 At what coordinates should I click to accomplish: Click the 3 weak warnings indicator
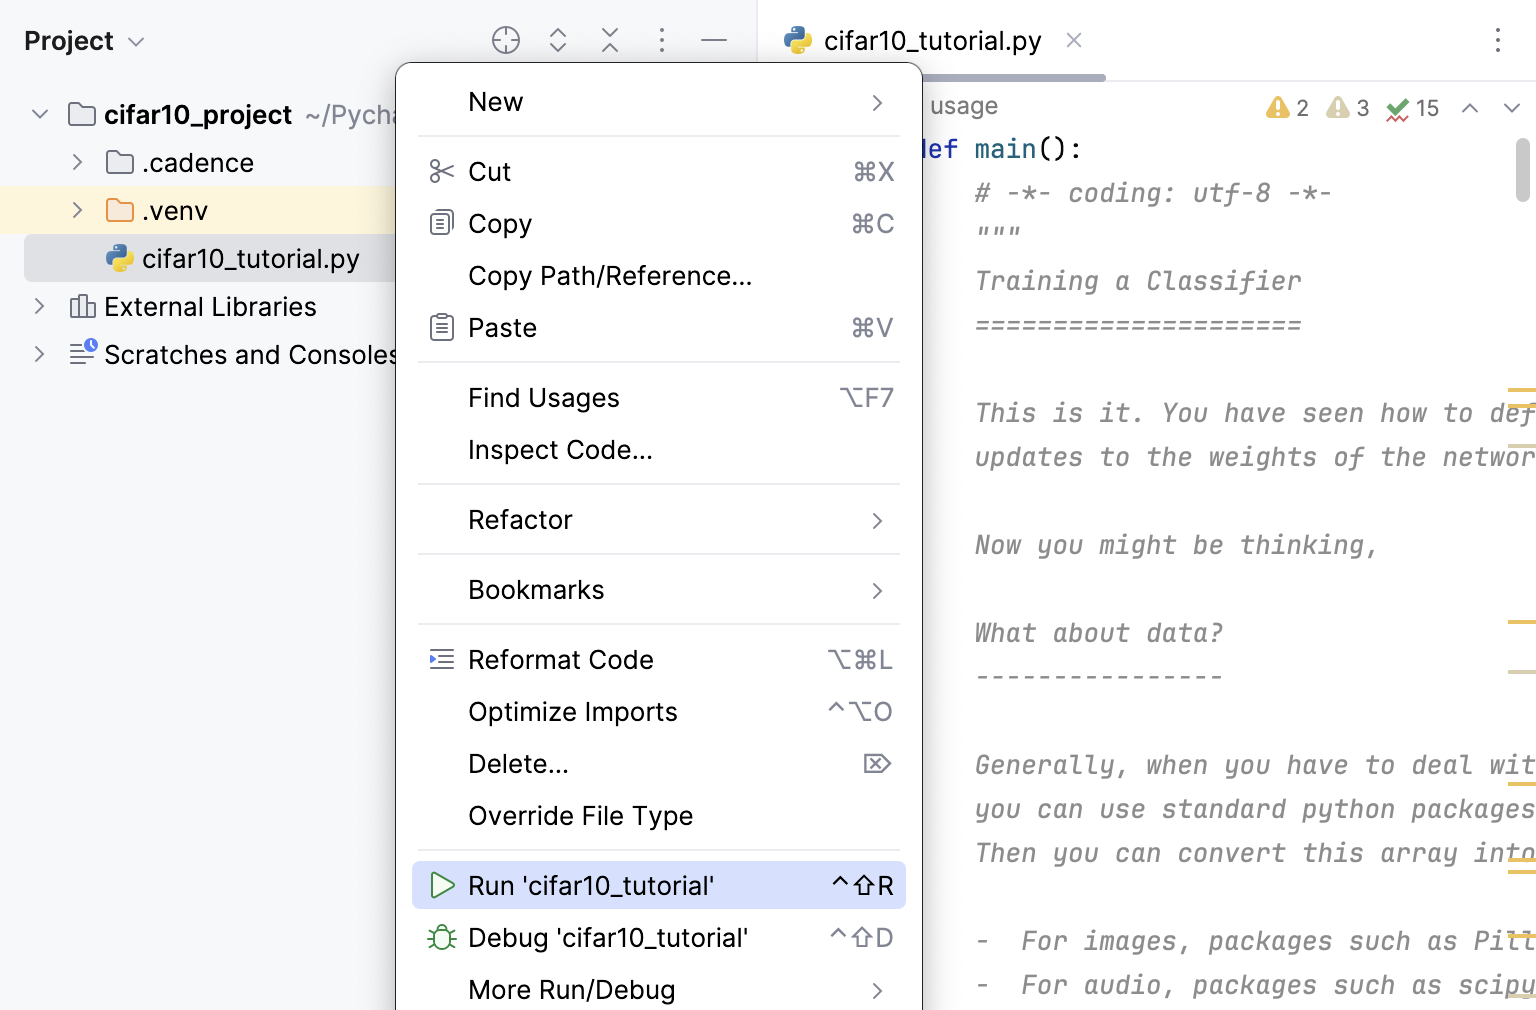(x=1348, y=108)
